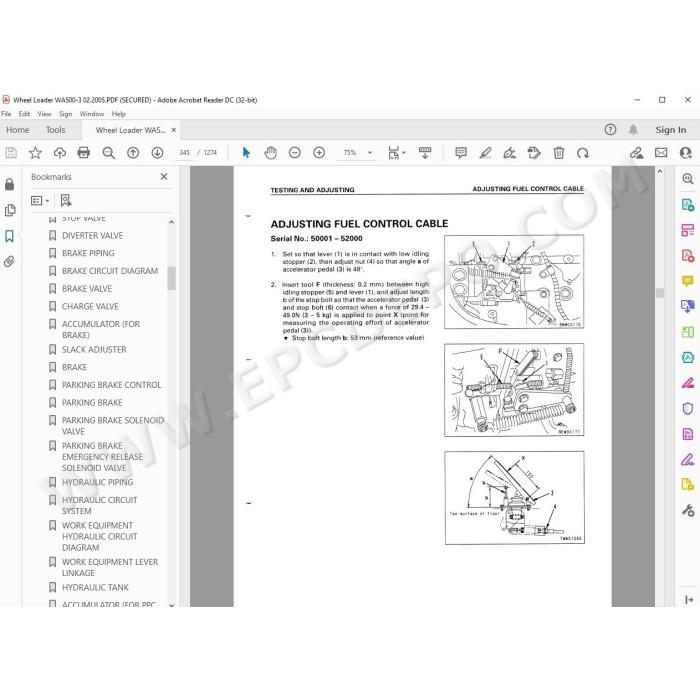Open HYDRAULIC PIPING bookmark

pyautogui.click(x=97, y=482)
